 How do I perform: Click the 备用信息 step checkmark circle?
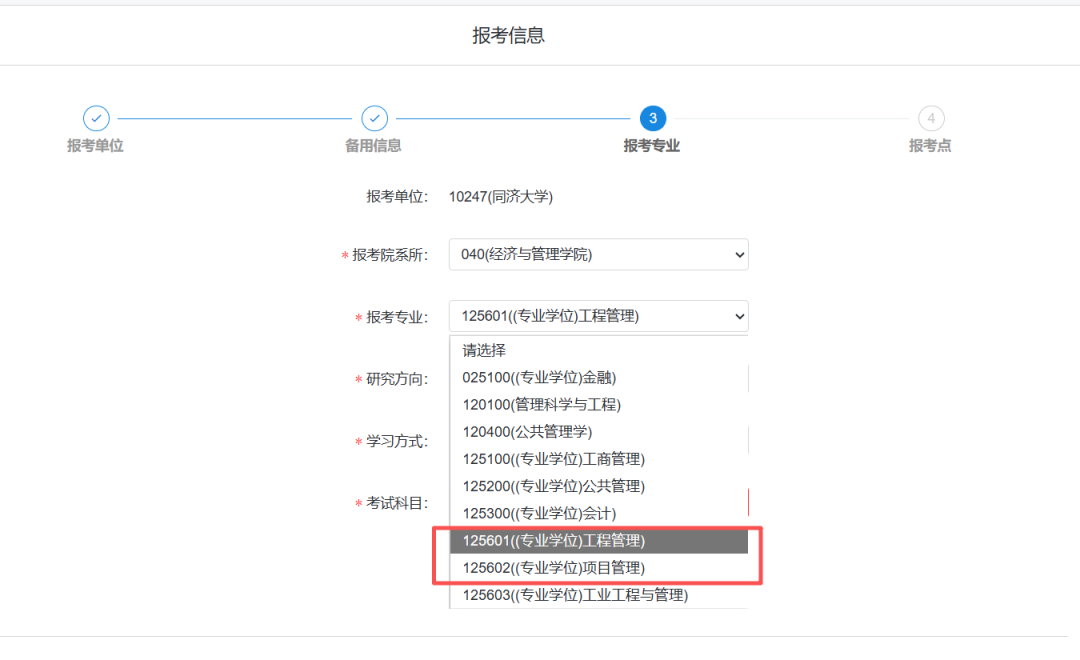click(x=374, y=118)
